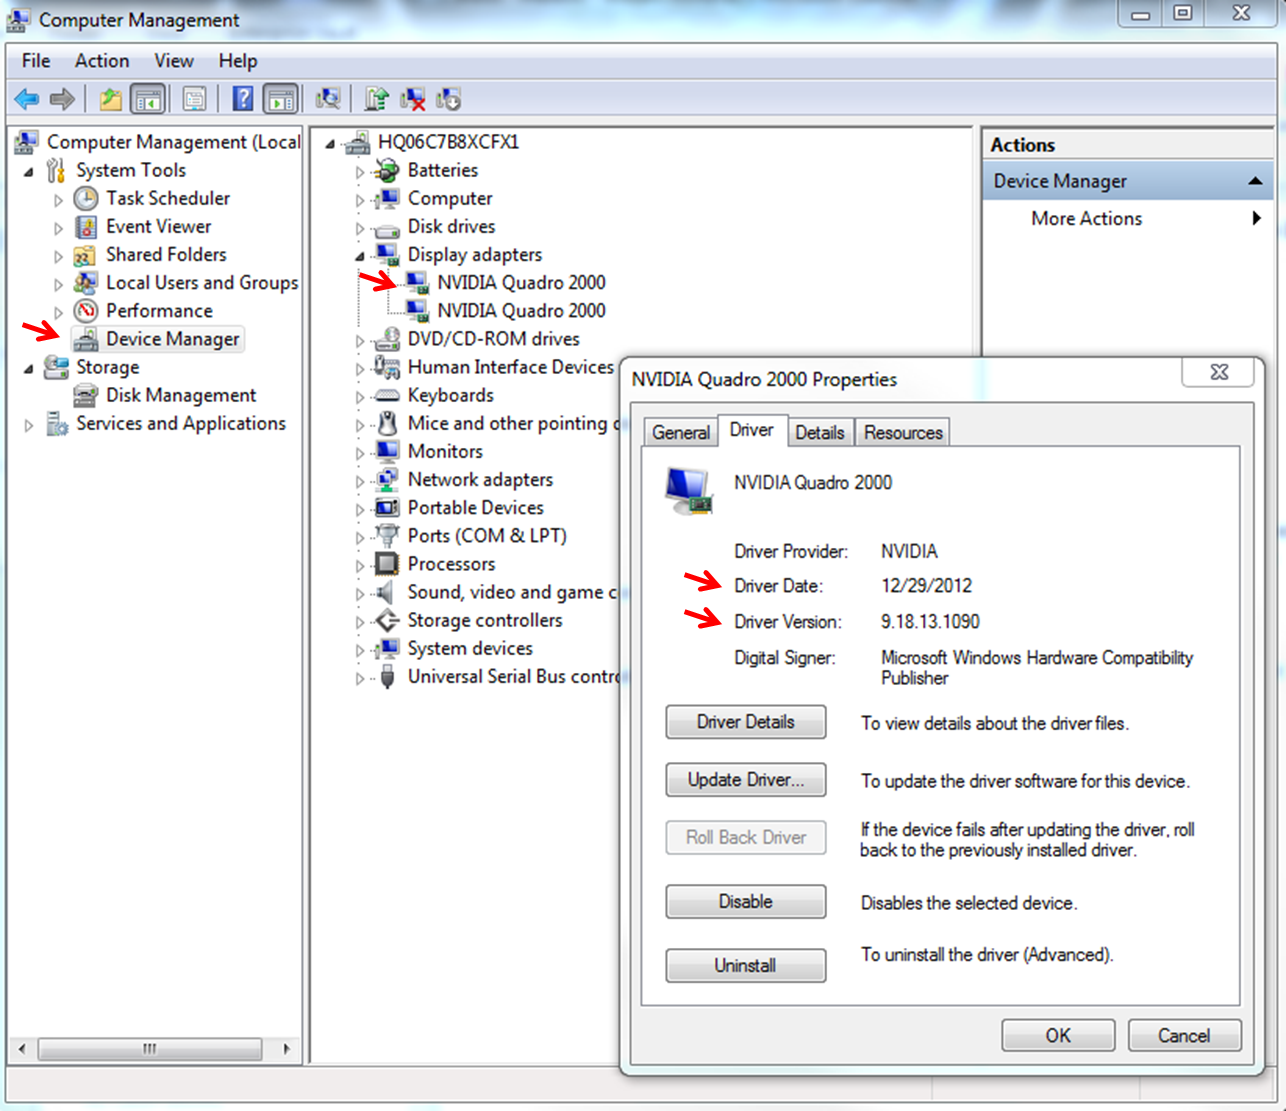Image resolution: width=1286 pixels, height=1111 pixels.
Task: Open the View menu
Action: click(x=174, y=61)
